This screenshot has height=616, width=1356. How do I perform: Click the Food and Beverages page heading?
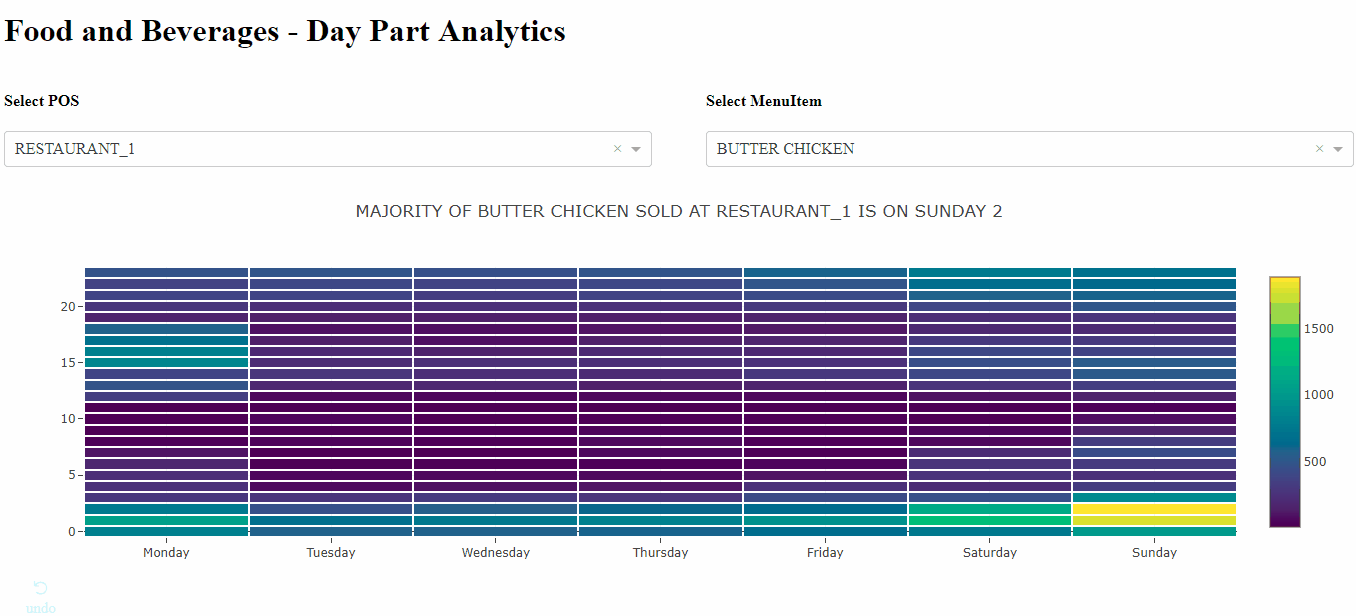click(x=285, y=31)
